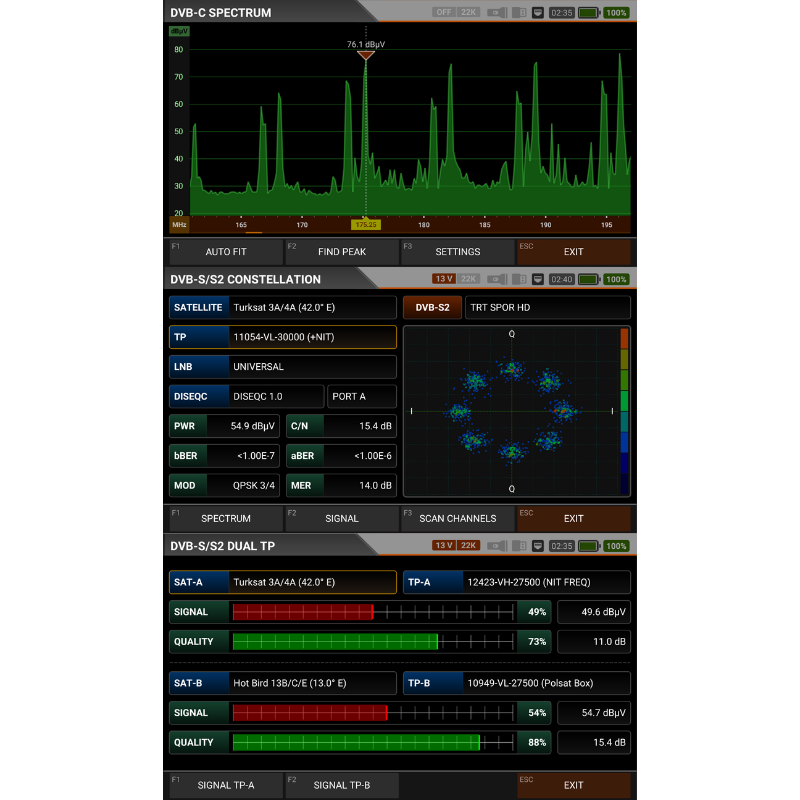Tap Ethernet port icon in Constellation header
The width and height of the screenshot is (800, 800).
[538, 279]
